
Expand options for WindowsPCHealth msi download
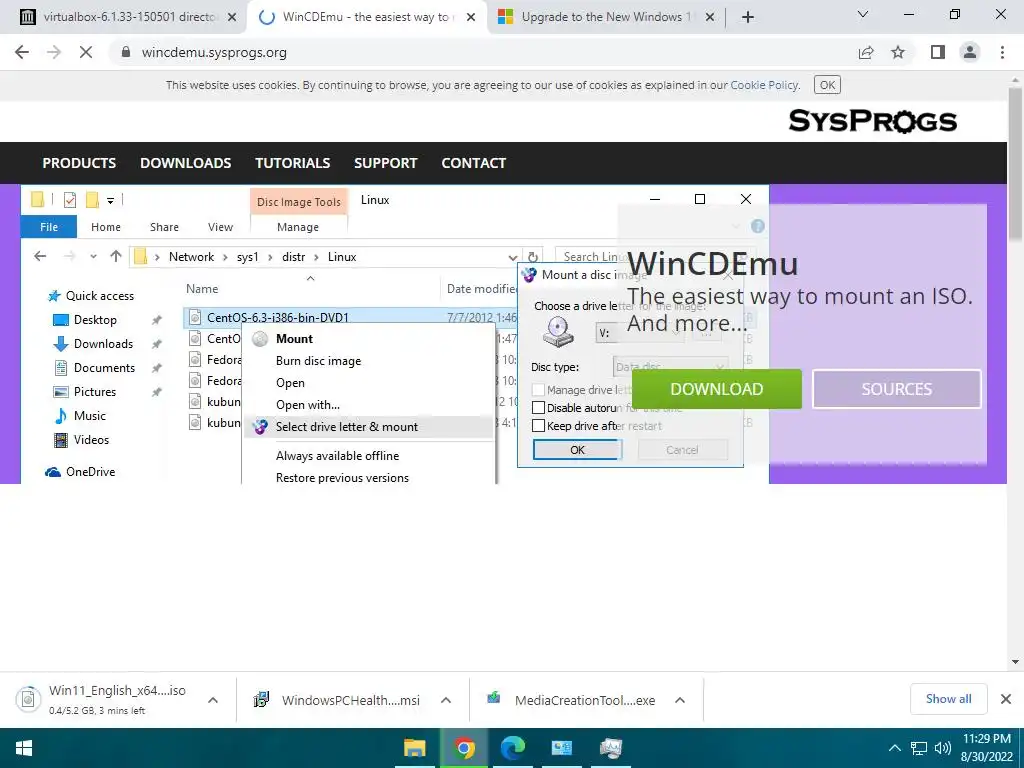[446, 700]
